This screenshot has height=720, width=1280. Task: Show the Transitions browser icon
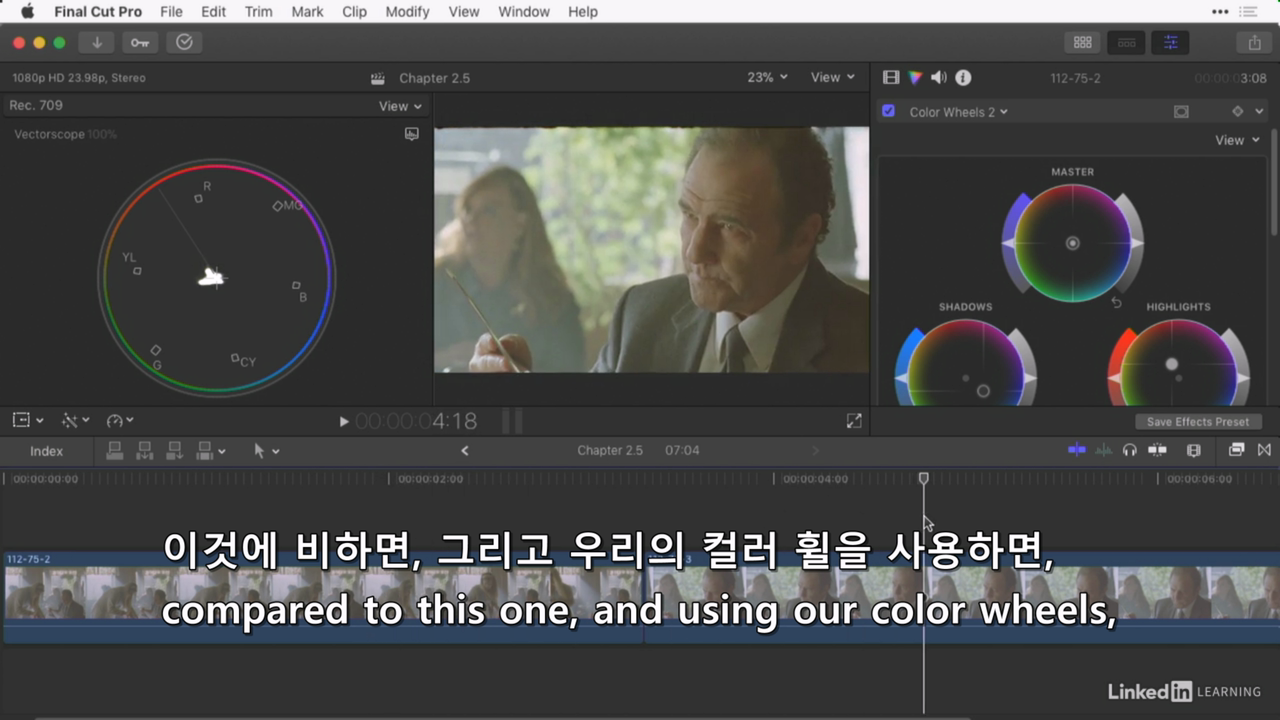(1264, 450)
